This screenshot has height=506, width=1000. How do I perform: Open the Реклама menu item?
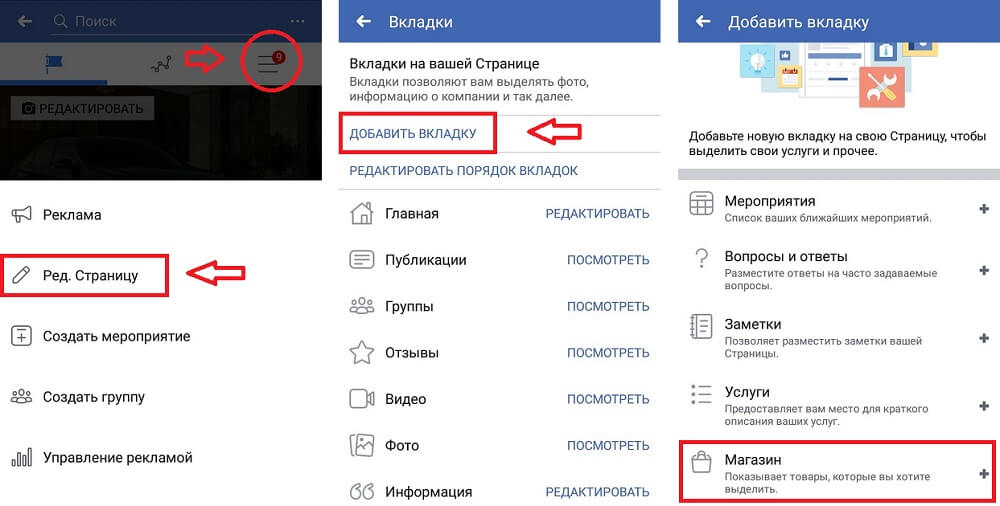click(x=72, y=215)
